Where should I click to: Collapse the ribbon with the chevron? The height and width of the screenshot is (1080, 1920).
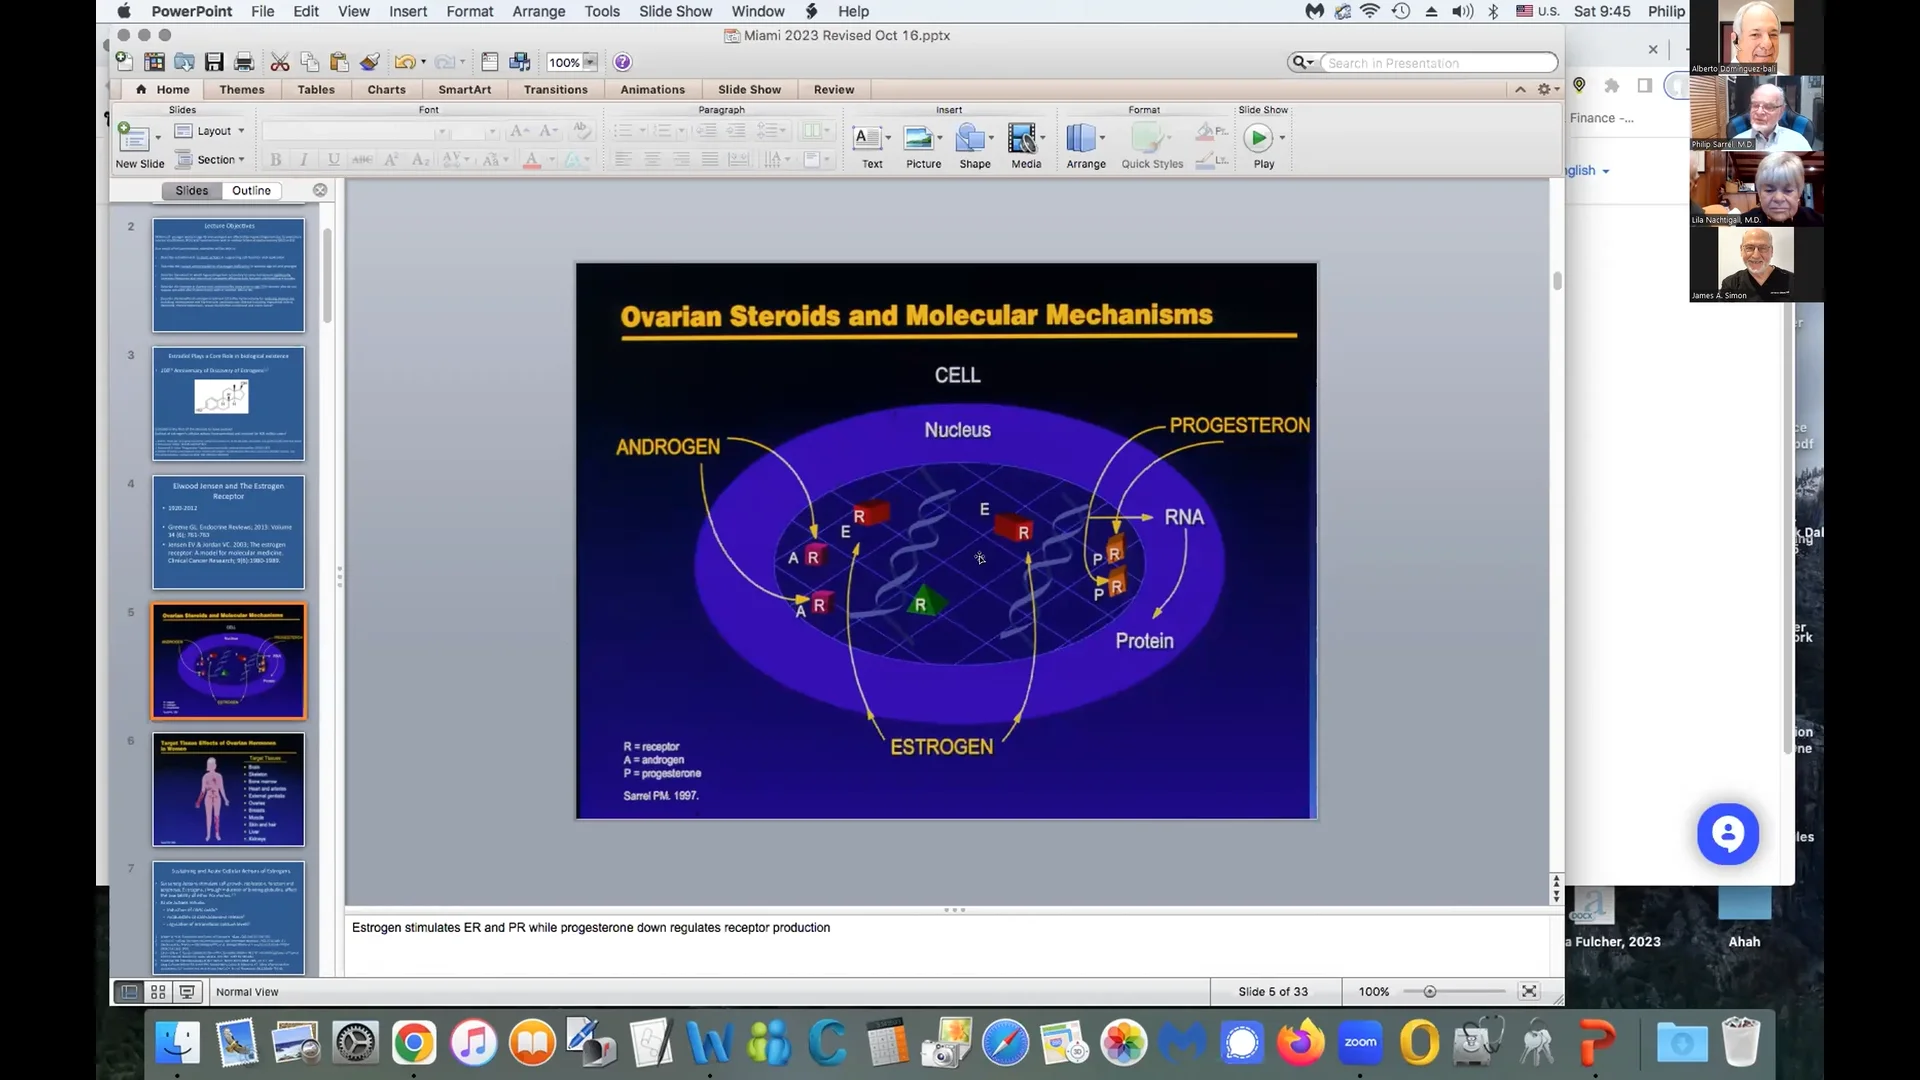[1520, 89]
